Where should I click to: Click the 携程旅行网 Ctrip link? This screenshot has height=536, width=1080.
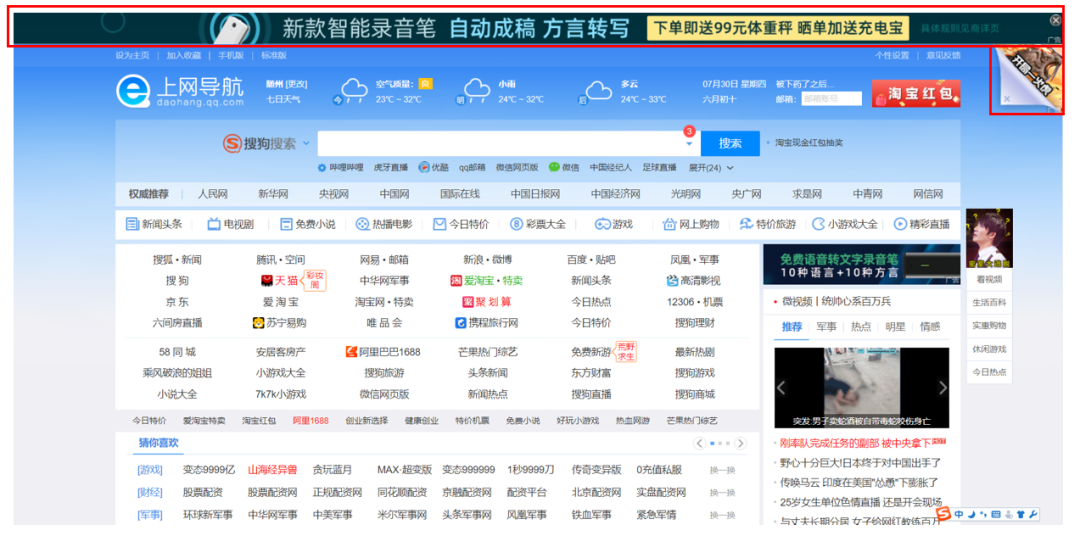point(486,322)
